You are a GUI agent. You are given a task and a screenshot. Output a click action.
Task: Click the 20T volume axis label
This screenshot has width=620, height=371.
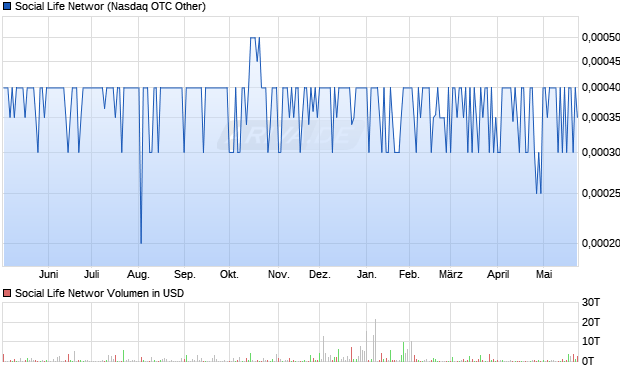pos(591,322)
